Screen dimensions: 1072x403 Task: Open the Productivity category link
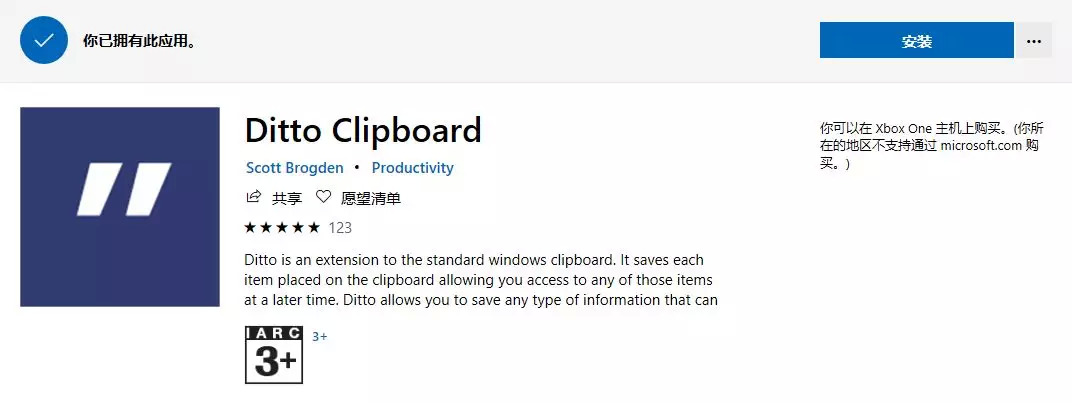tap(412, 168)
